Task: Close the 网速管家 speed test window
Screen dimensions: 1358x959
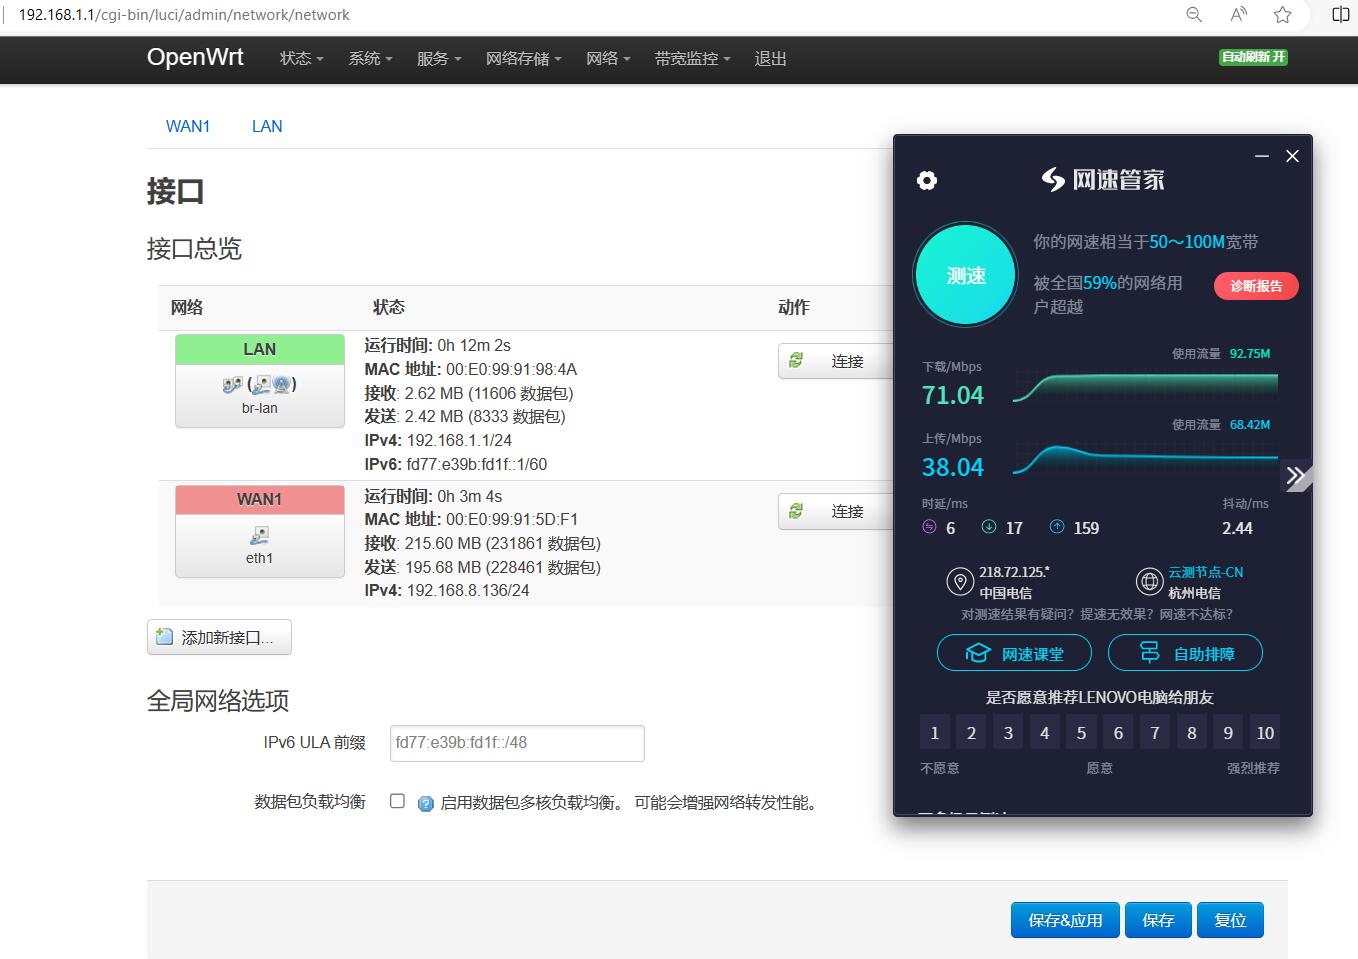Action: (x=1292, y=156)
